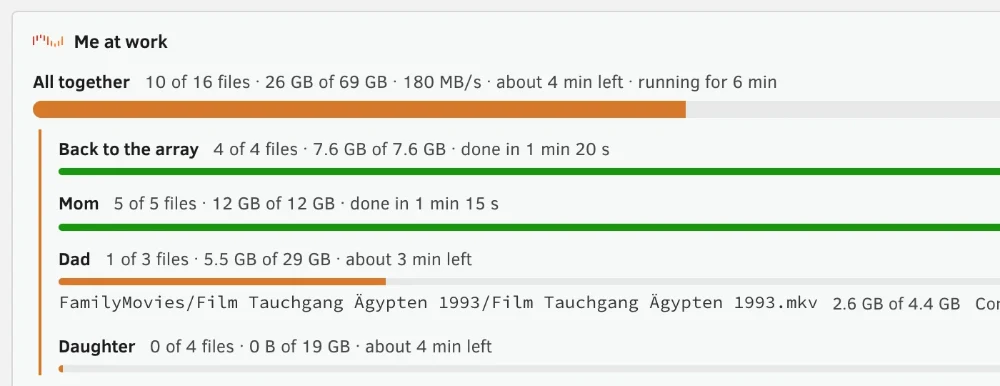Expand the Dad transfer job
This screenshot has width=1000, height=386.
pos(74,260)
